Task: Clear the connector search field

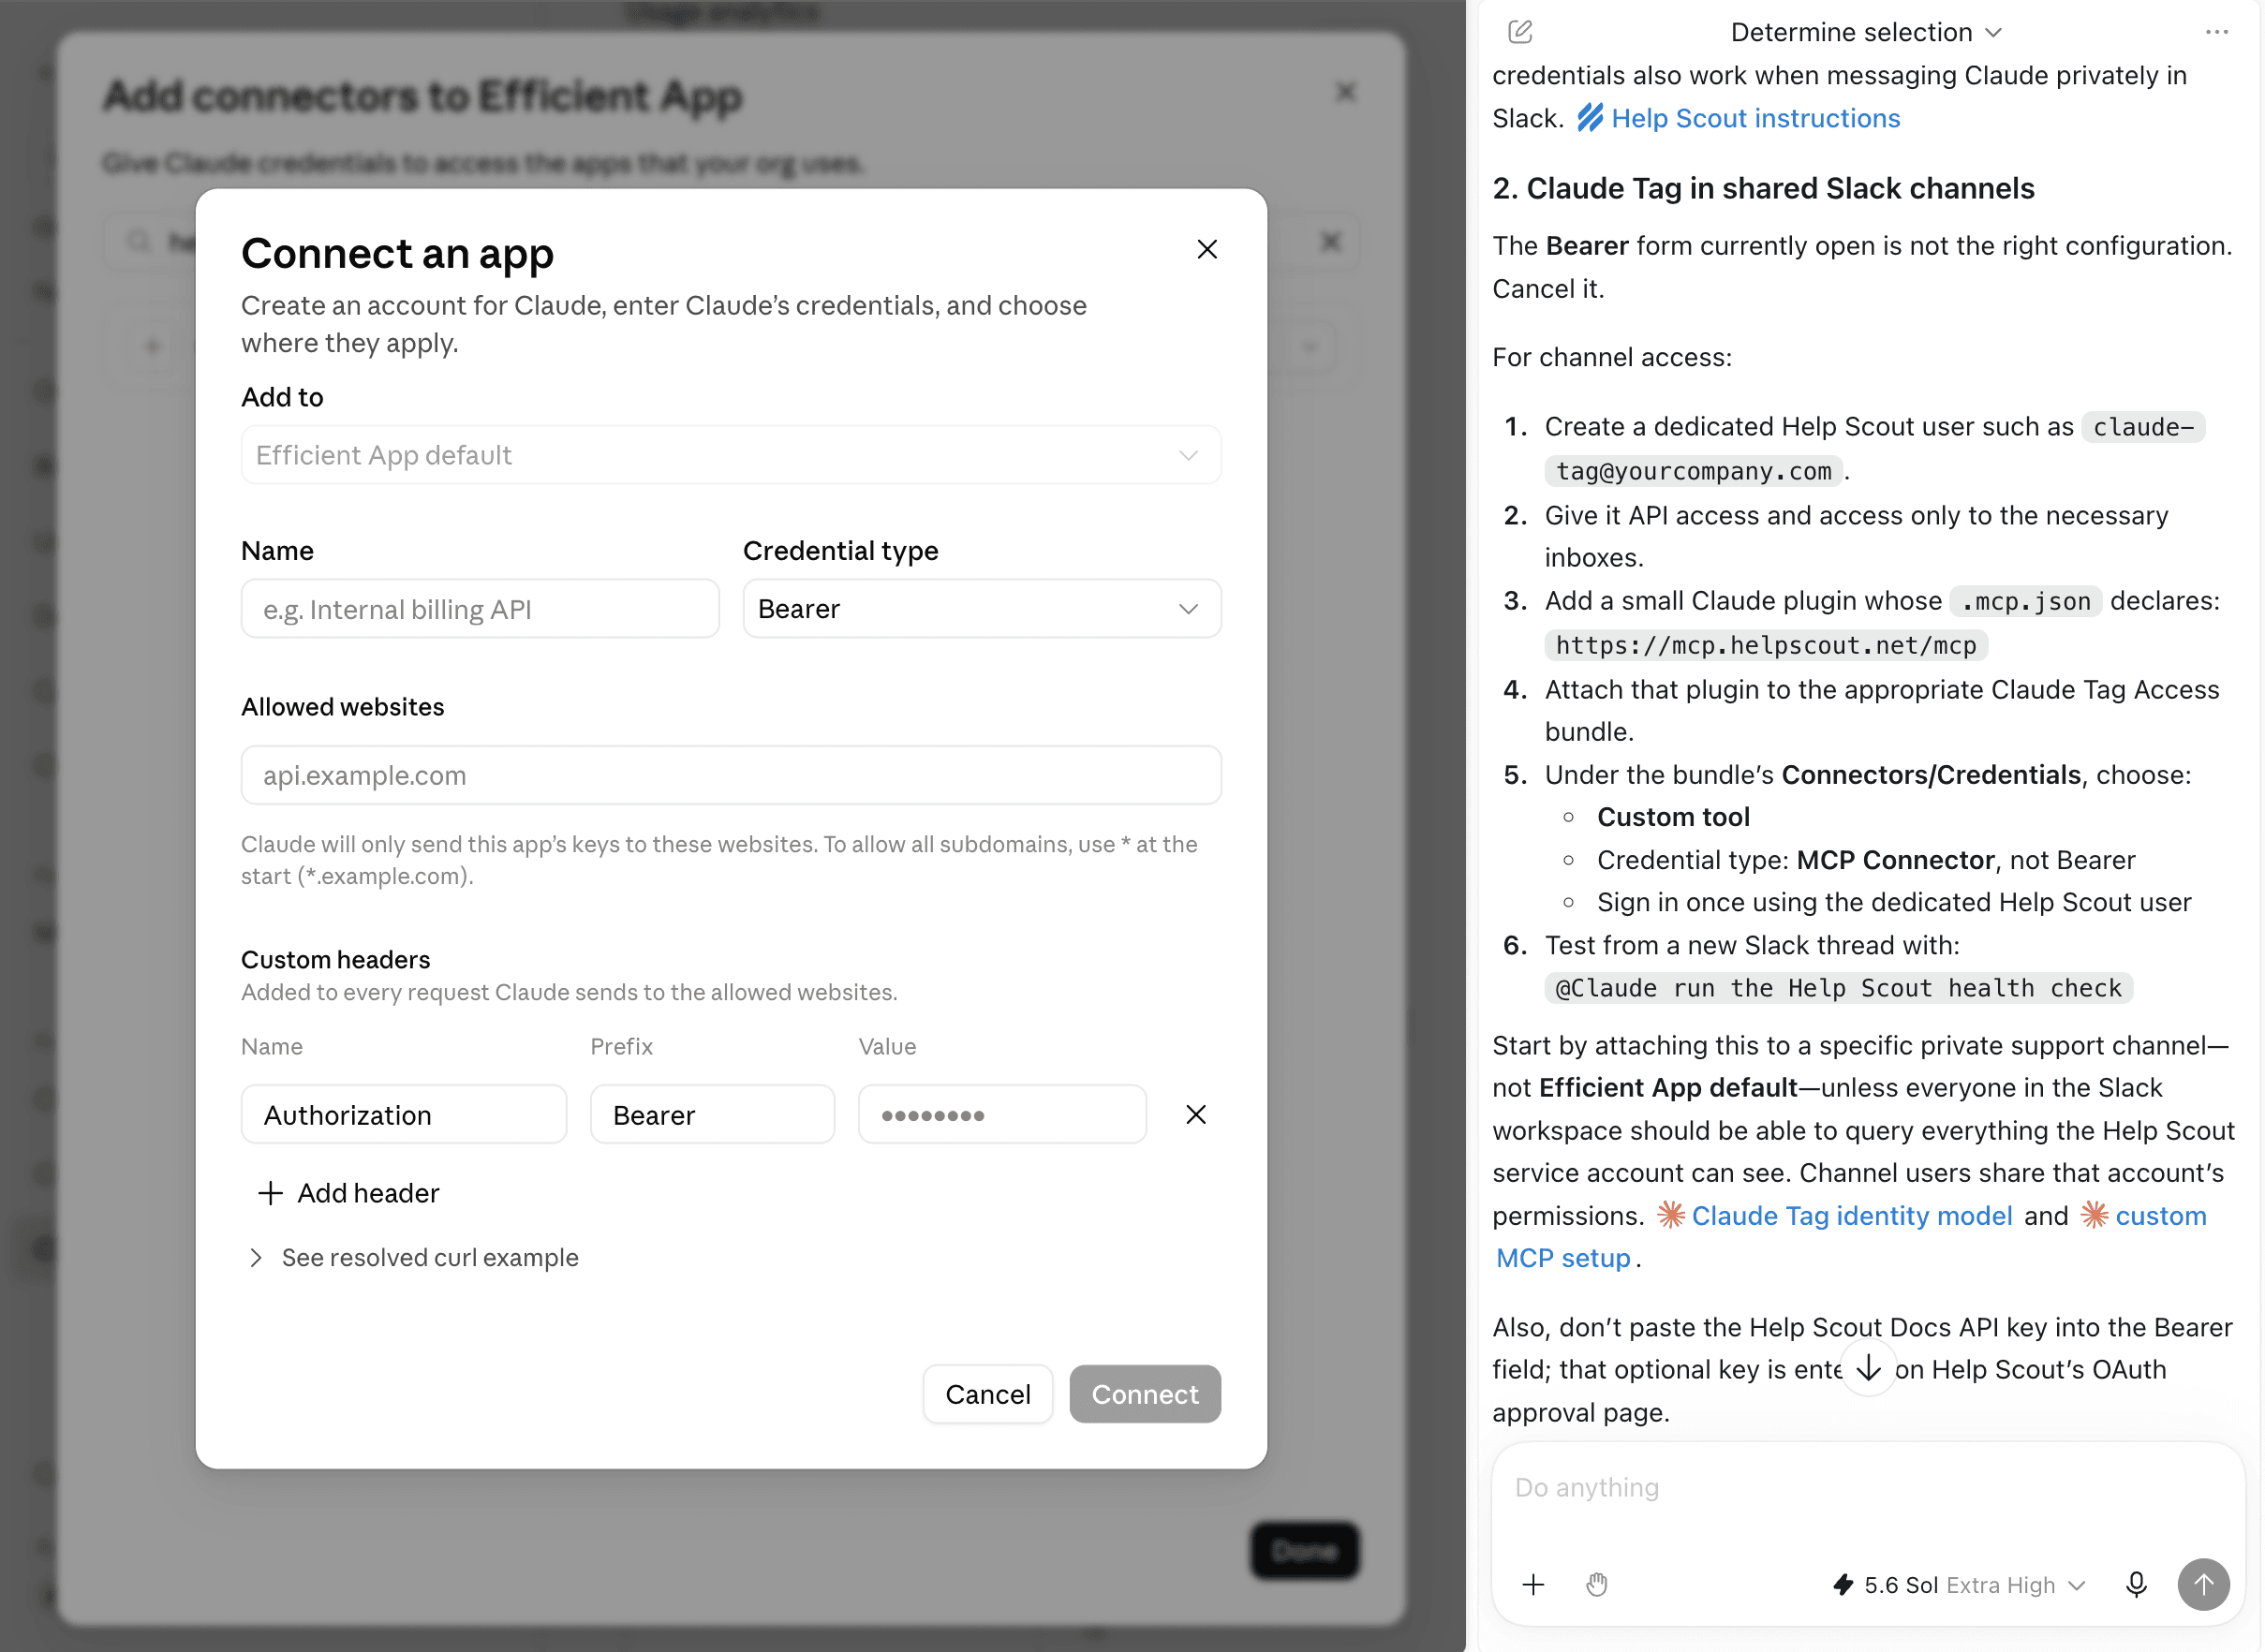Action: pos(1330,241)
